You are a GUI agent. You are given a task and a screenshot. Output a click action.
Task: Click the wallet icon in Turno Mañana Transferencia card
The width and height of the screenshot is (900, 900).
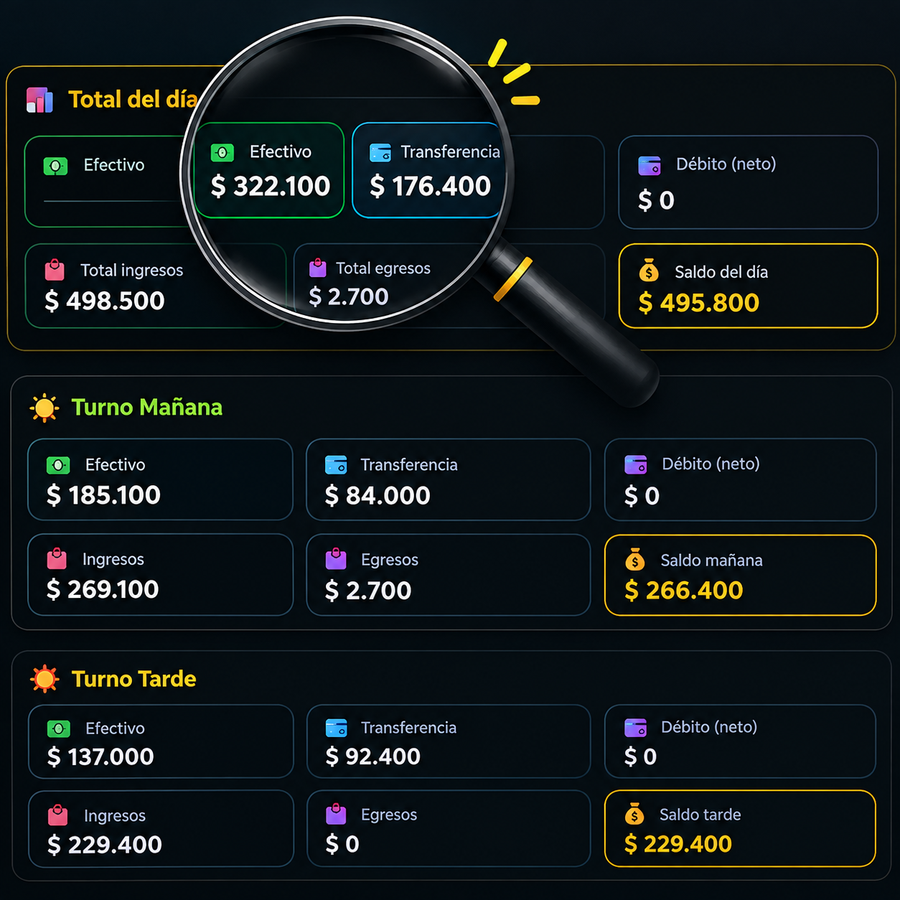[336, 464]
